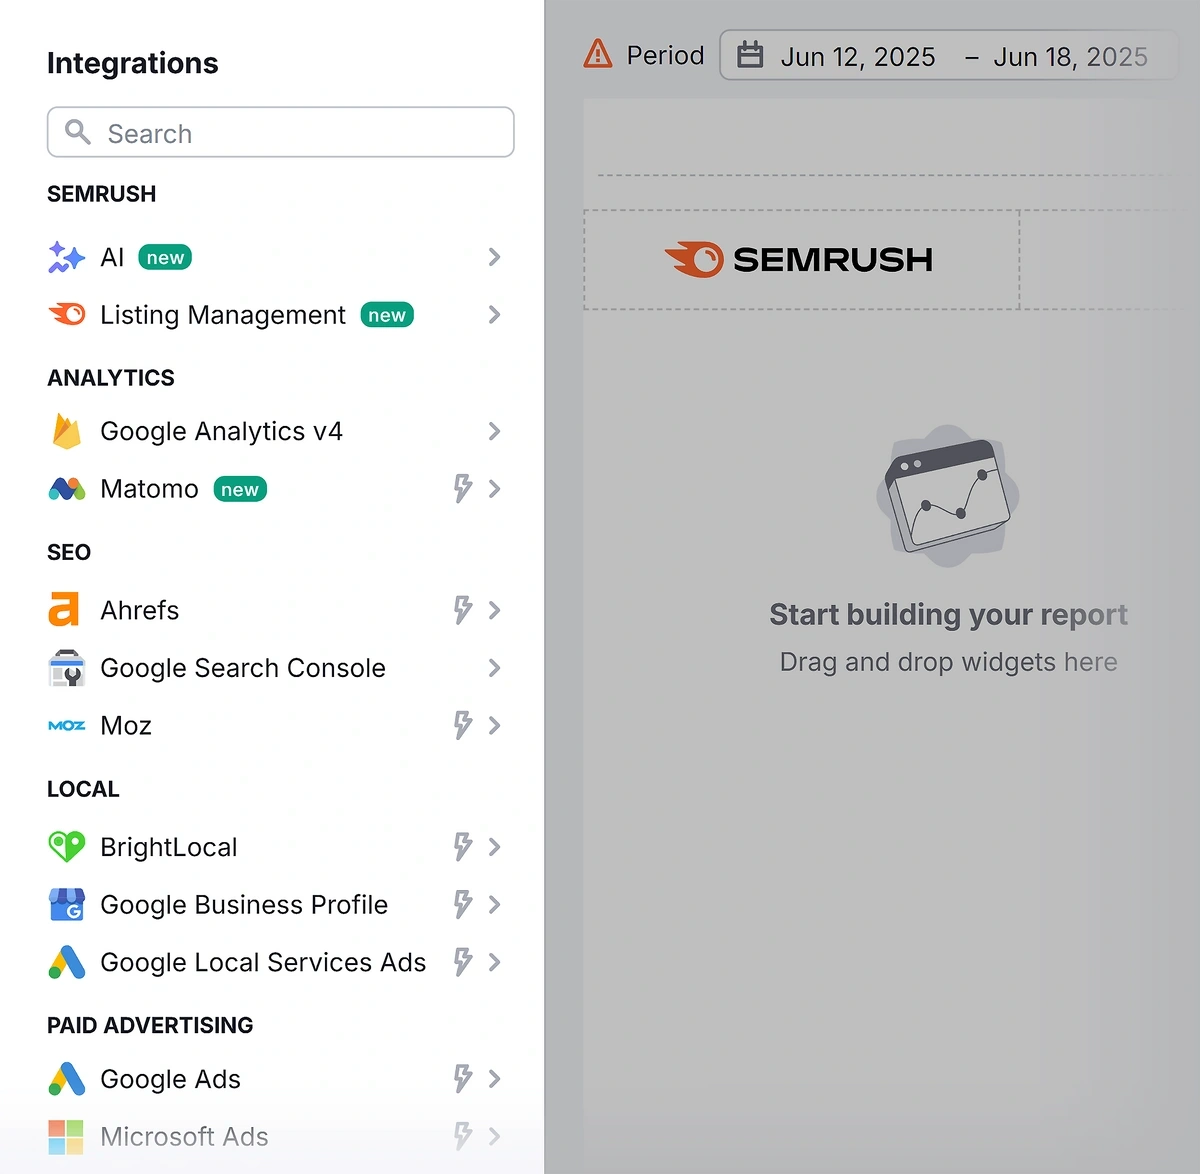Click the 'new' badge next to AI
This screenshot has width=1200, height=1174.
(x=164, y=257)
